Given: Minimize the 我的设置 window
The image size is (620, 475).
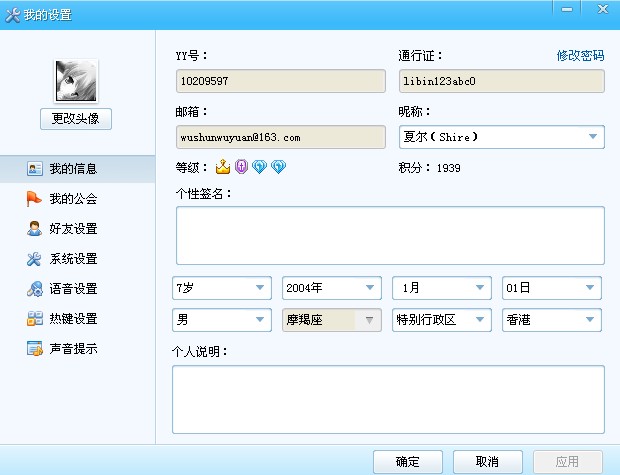Looking at the screenshot, I should (x=567, y=9).
